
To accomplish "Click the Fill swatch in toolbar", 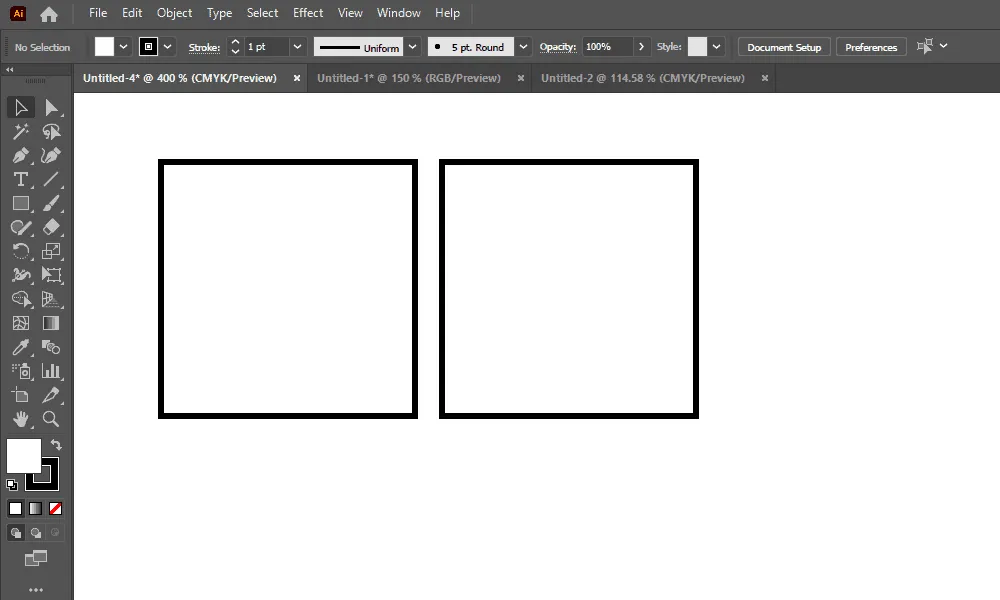I will [24, 455].
